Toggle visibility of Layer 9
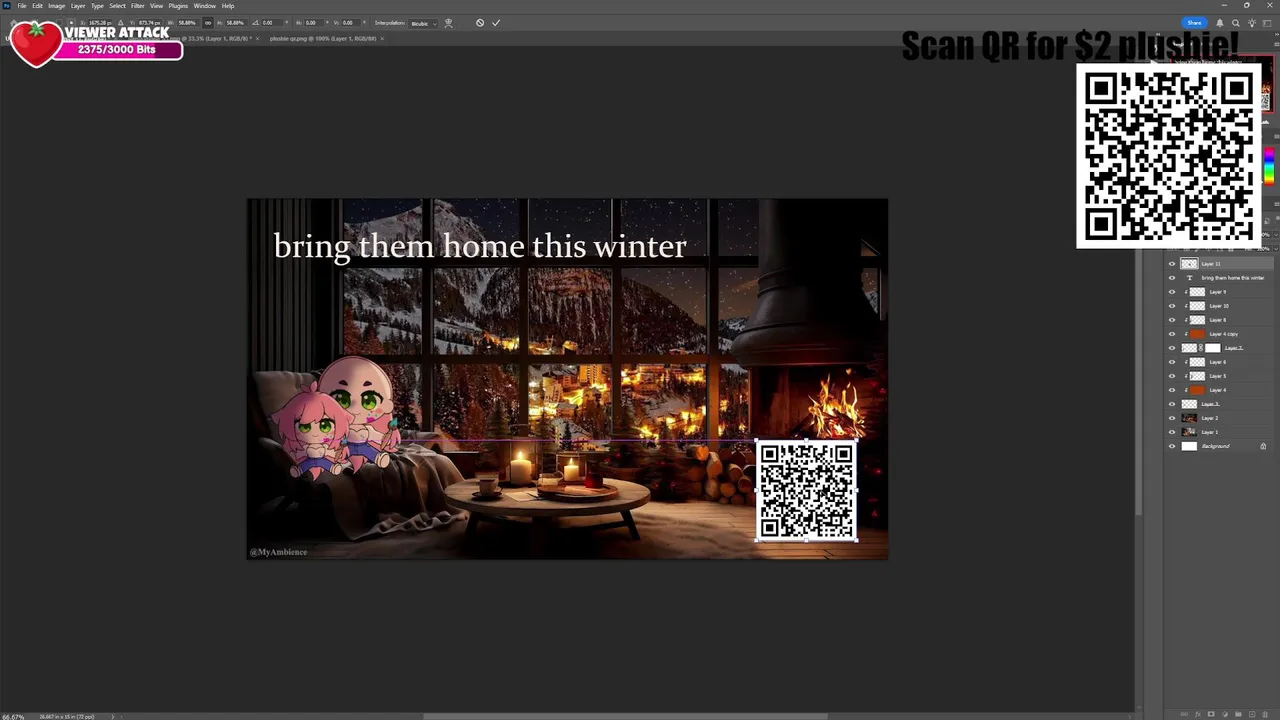This screenshot has height=720, width=1280. 1172,292
